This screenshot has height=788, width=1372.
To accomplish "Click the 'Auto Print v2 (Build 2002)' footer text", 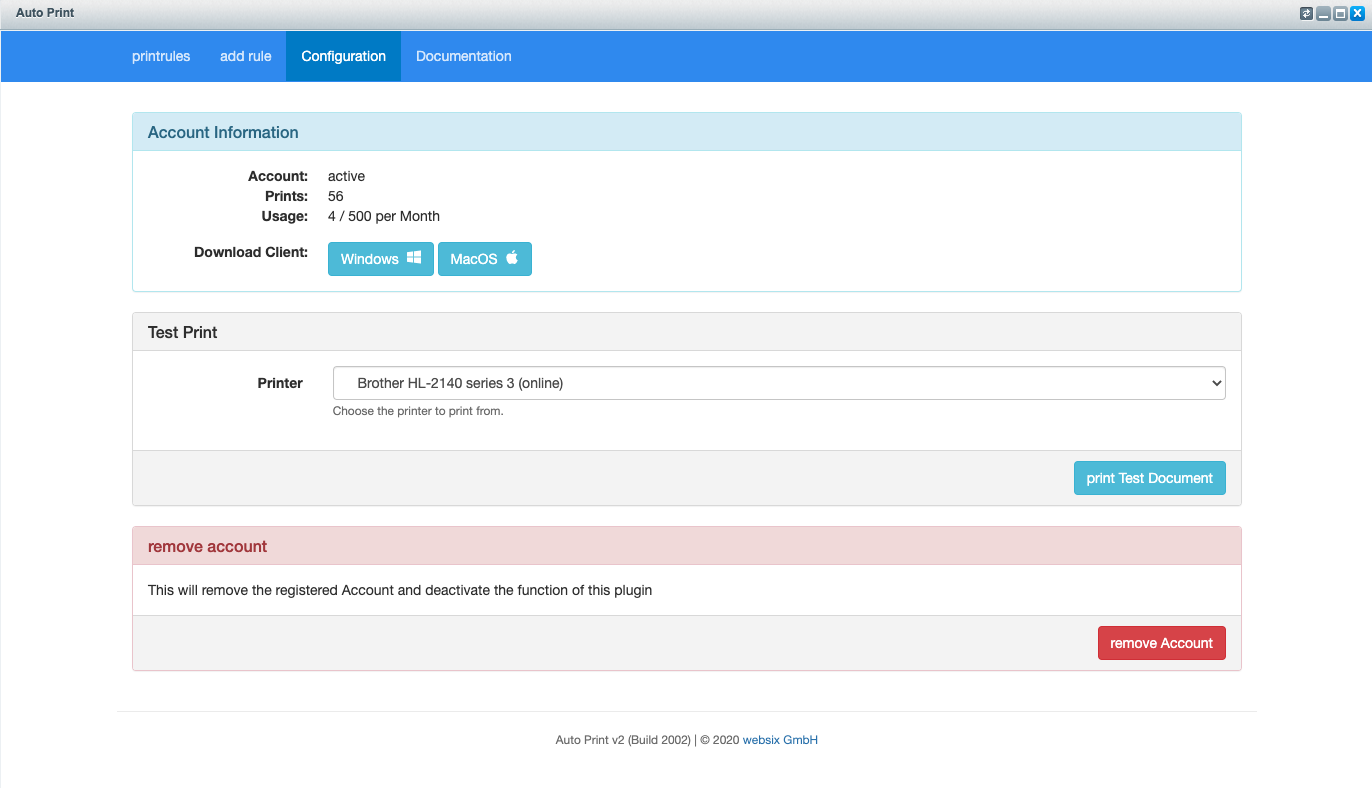I will 623,740.
